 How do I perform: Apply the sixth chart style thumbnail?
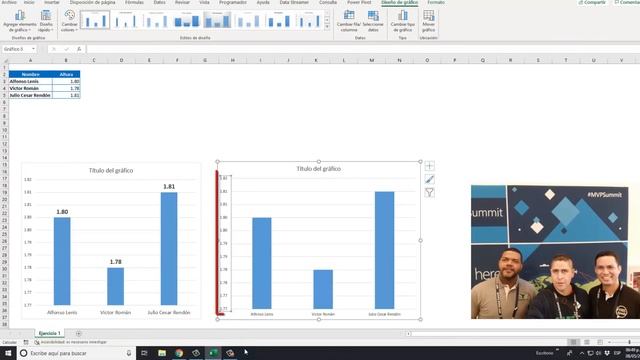(x=248, y=20)
